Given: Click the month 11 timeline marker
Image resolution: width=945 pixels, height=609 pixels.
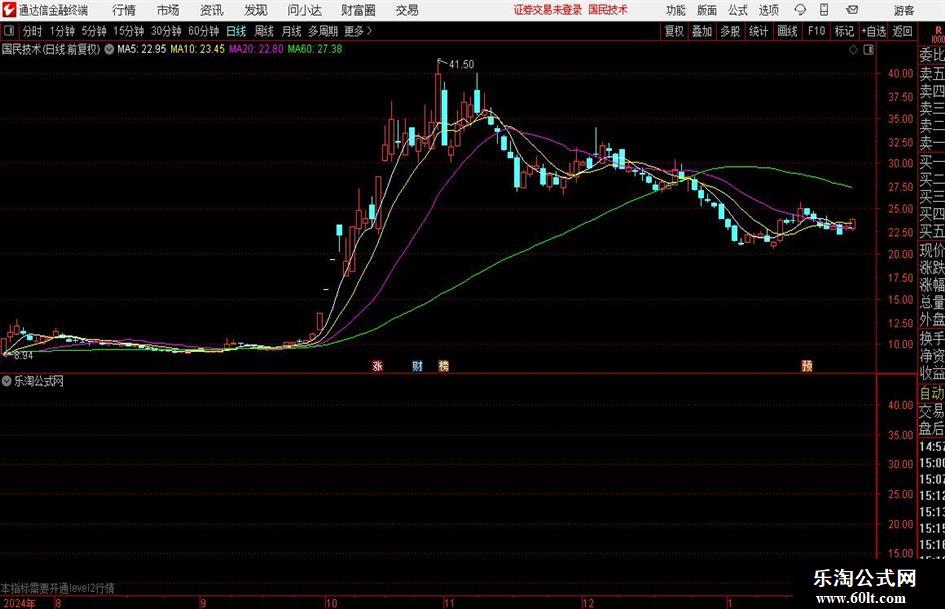Looking at the screenshot, I should pyautogui.click(x=448, y=603).
